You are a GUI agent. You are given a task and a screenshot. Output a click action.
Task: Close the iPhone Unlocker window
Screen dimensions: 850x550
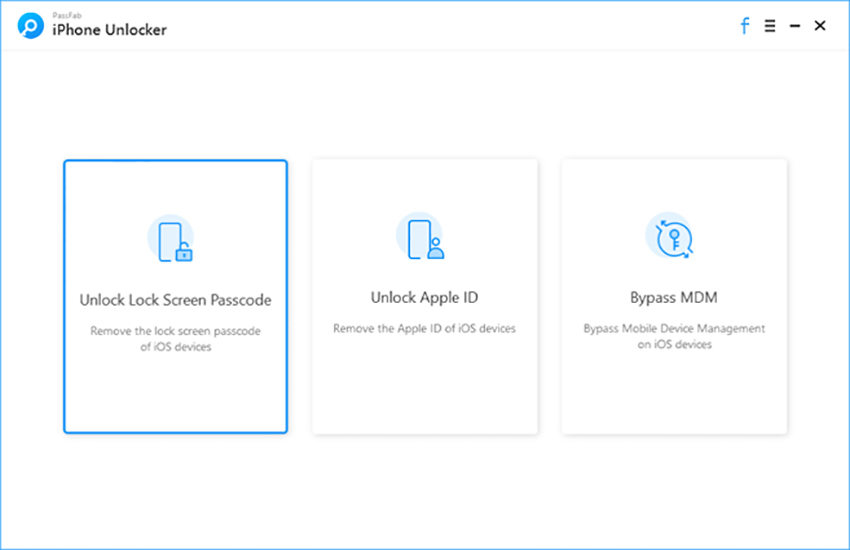click(x=820, y=25)
